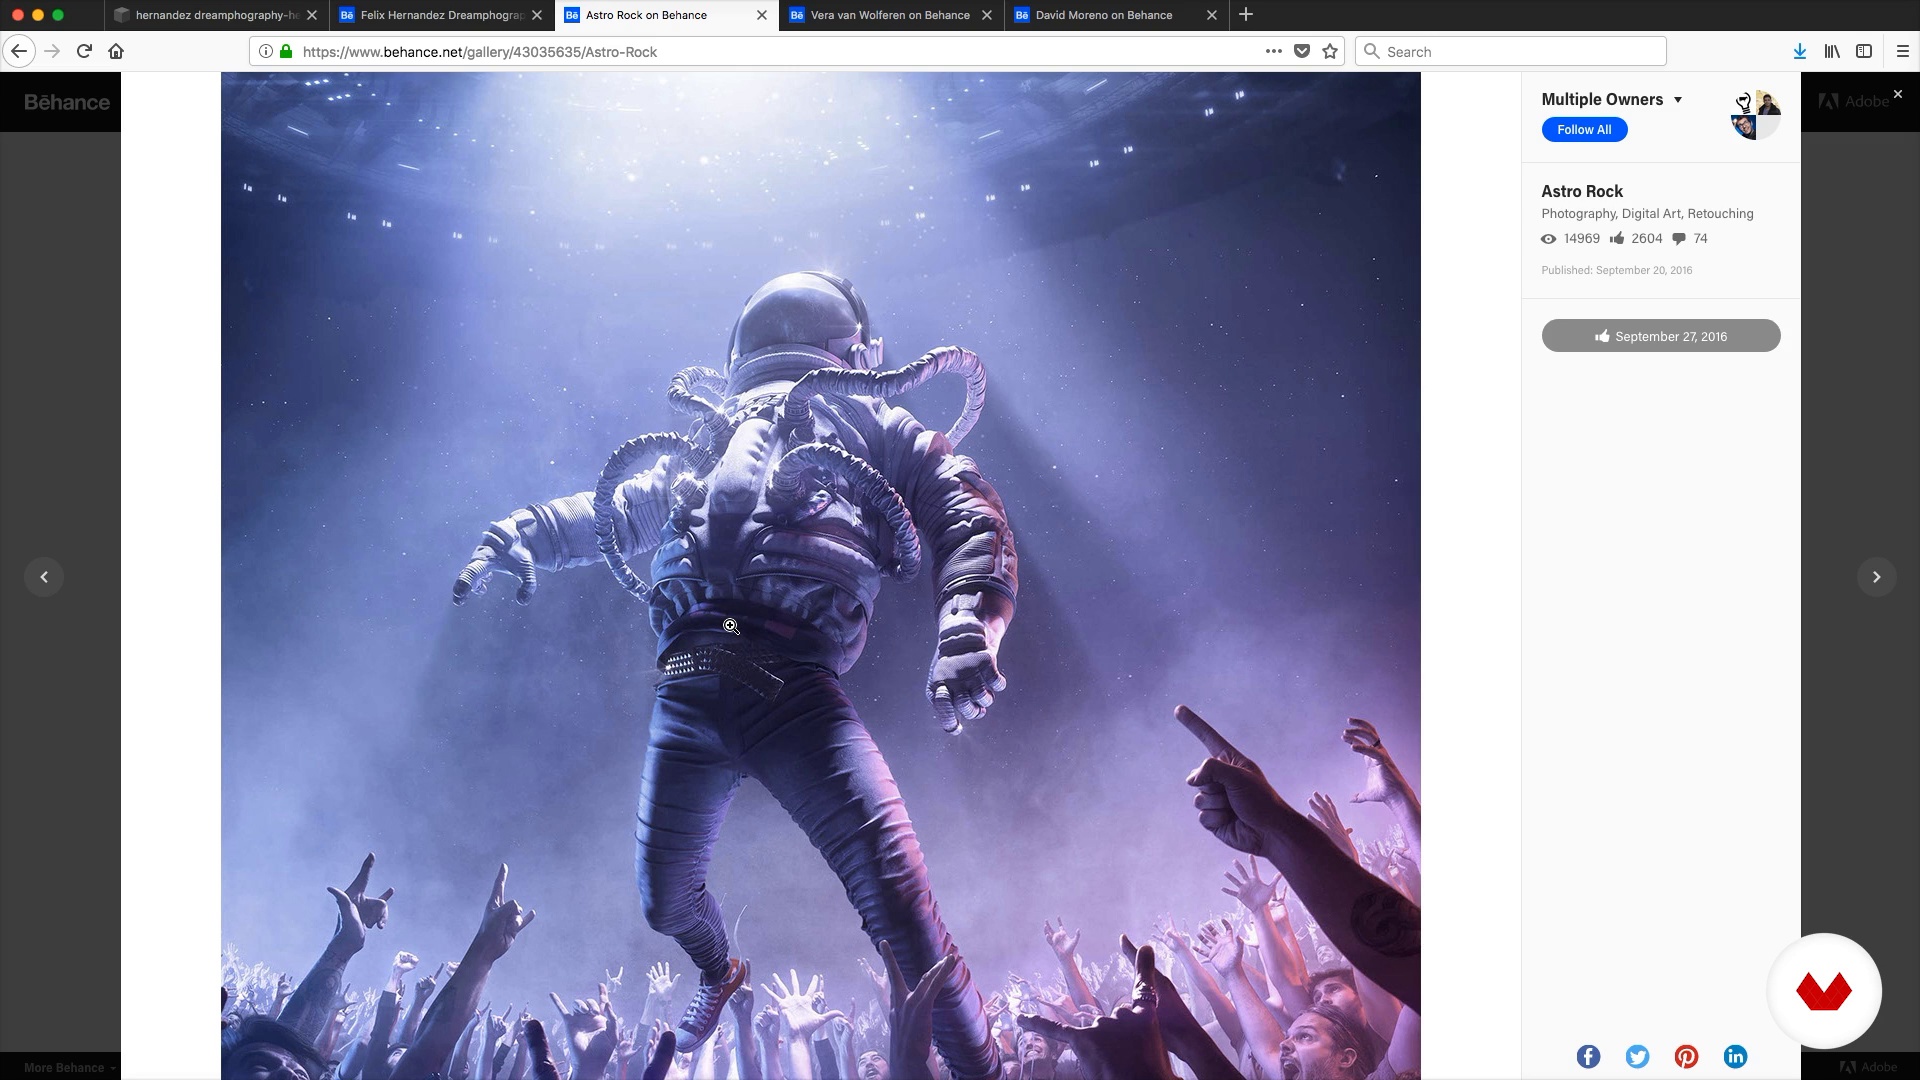Open the browser home page
The image size is (1920, 1080).
[x=116, y=51]
